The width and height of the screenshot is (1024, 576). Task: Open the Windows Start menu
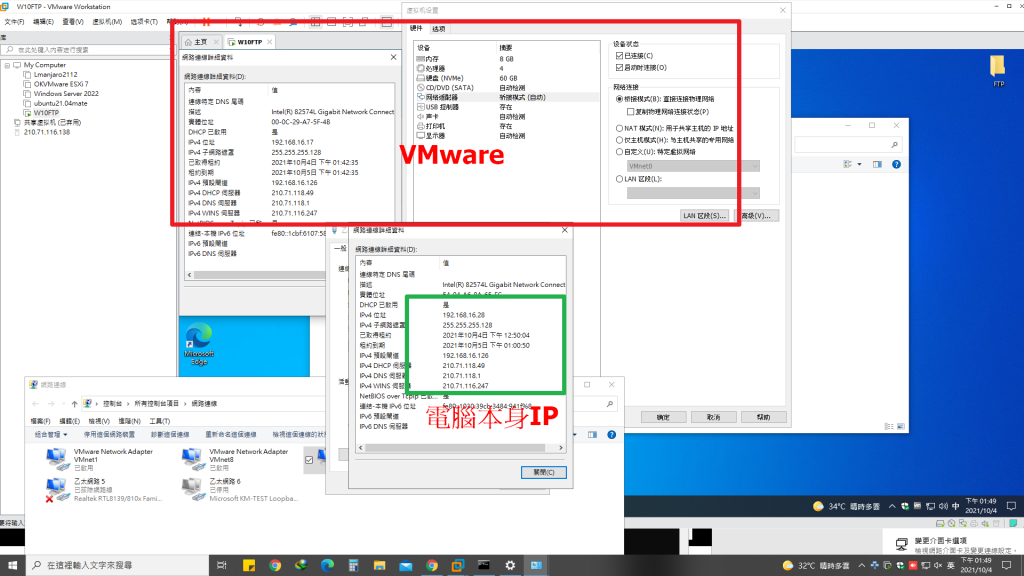click(x=12, y=565)
